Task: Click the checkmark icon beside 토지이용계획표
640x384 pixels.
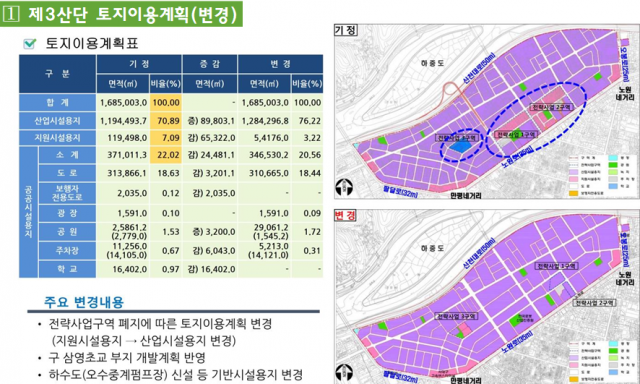Action: (x=30, y=43)
